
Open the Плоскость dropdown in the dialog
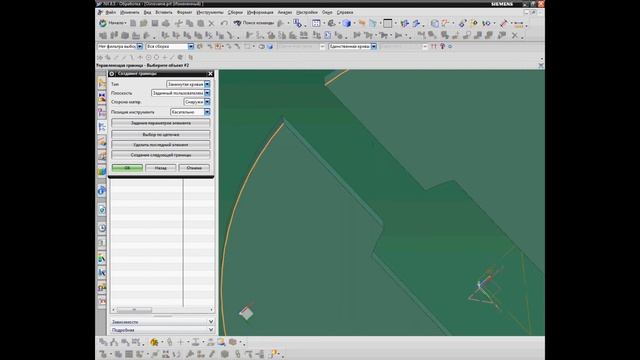click(x=180, y=93)
